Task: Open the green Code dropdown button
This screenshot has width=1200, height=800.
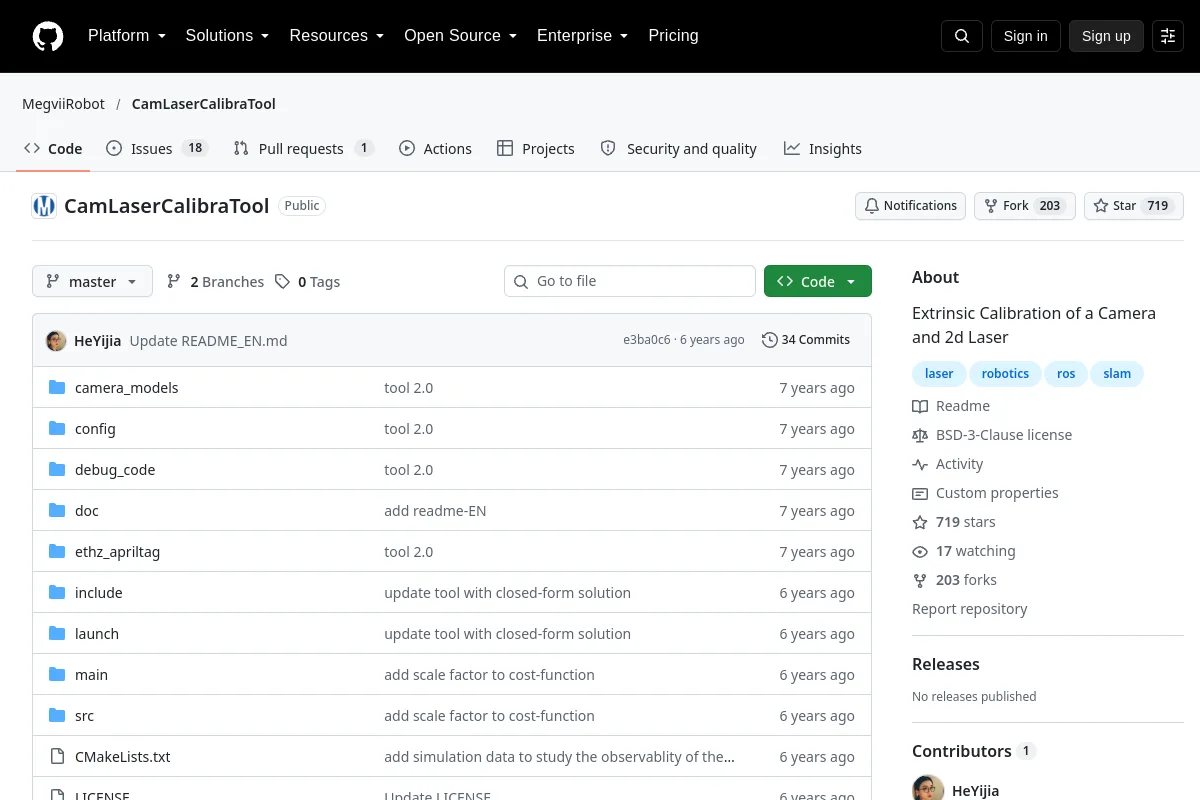Action: 818,281
